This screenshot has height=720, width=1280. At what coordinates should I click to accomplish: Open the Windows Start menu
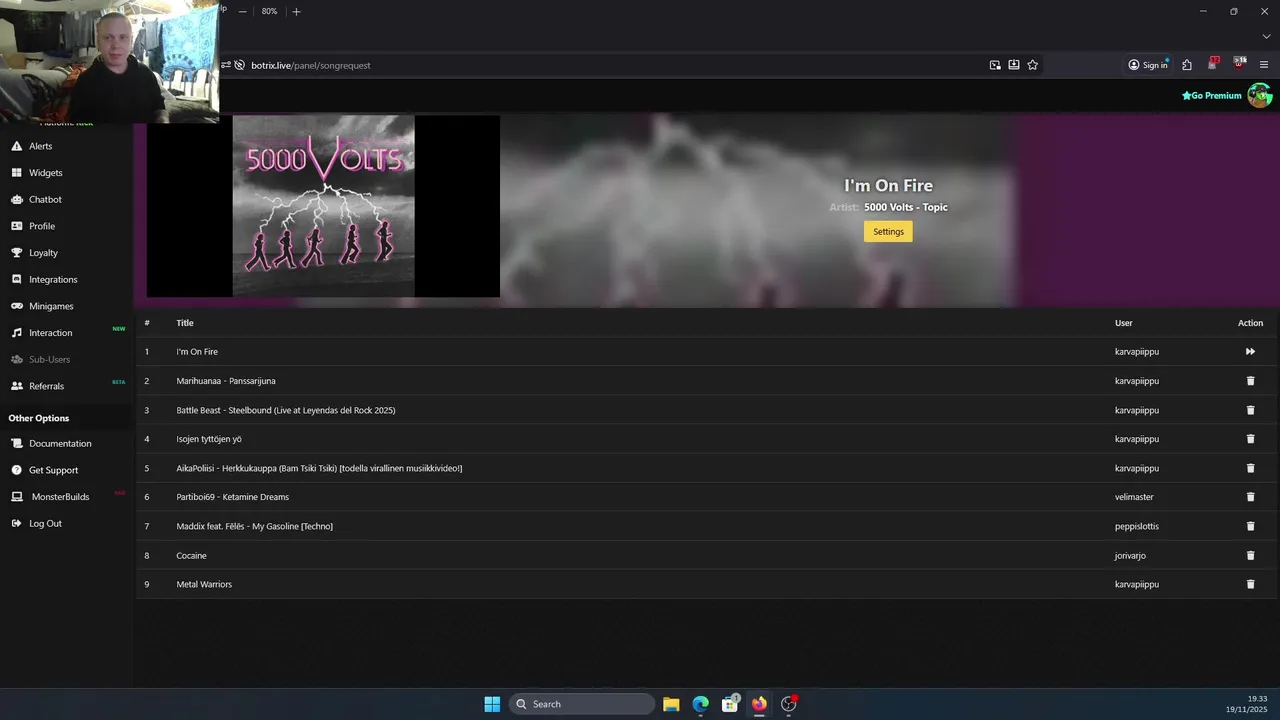pyautogui.click(x=492, y=704)
